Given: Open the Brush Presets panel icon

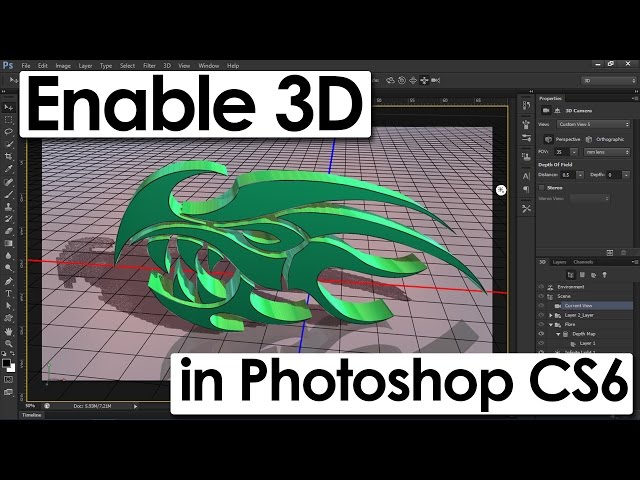Looking at the screenshot, I should click(x=526, y=124).
